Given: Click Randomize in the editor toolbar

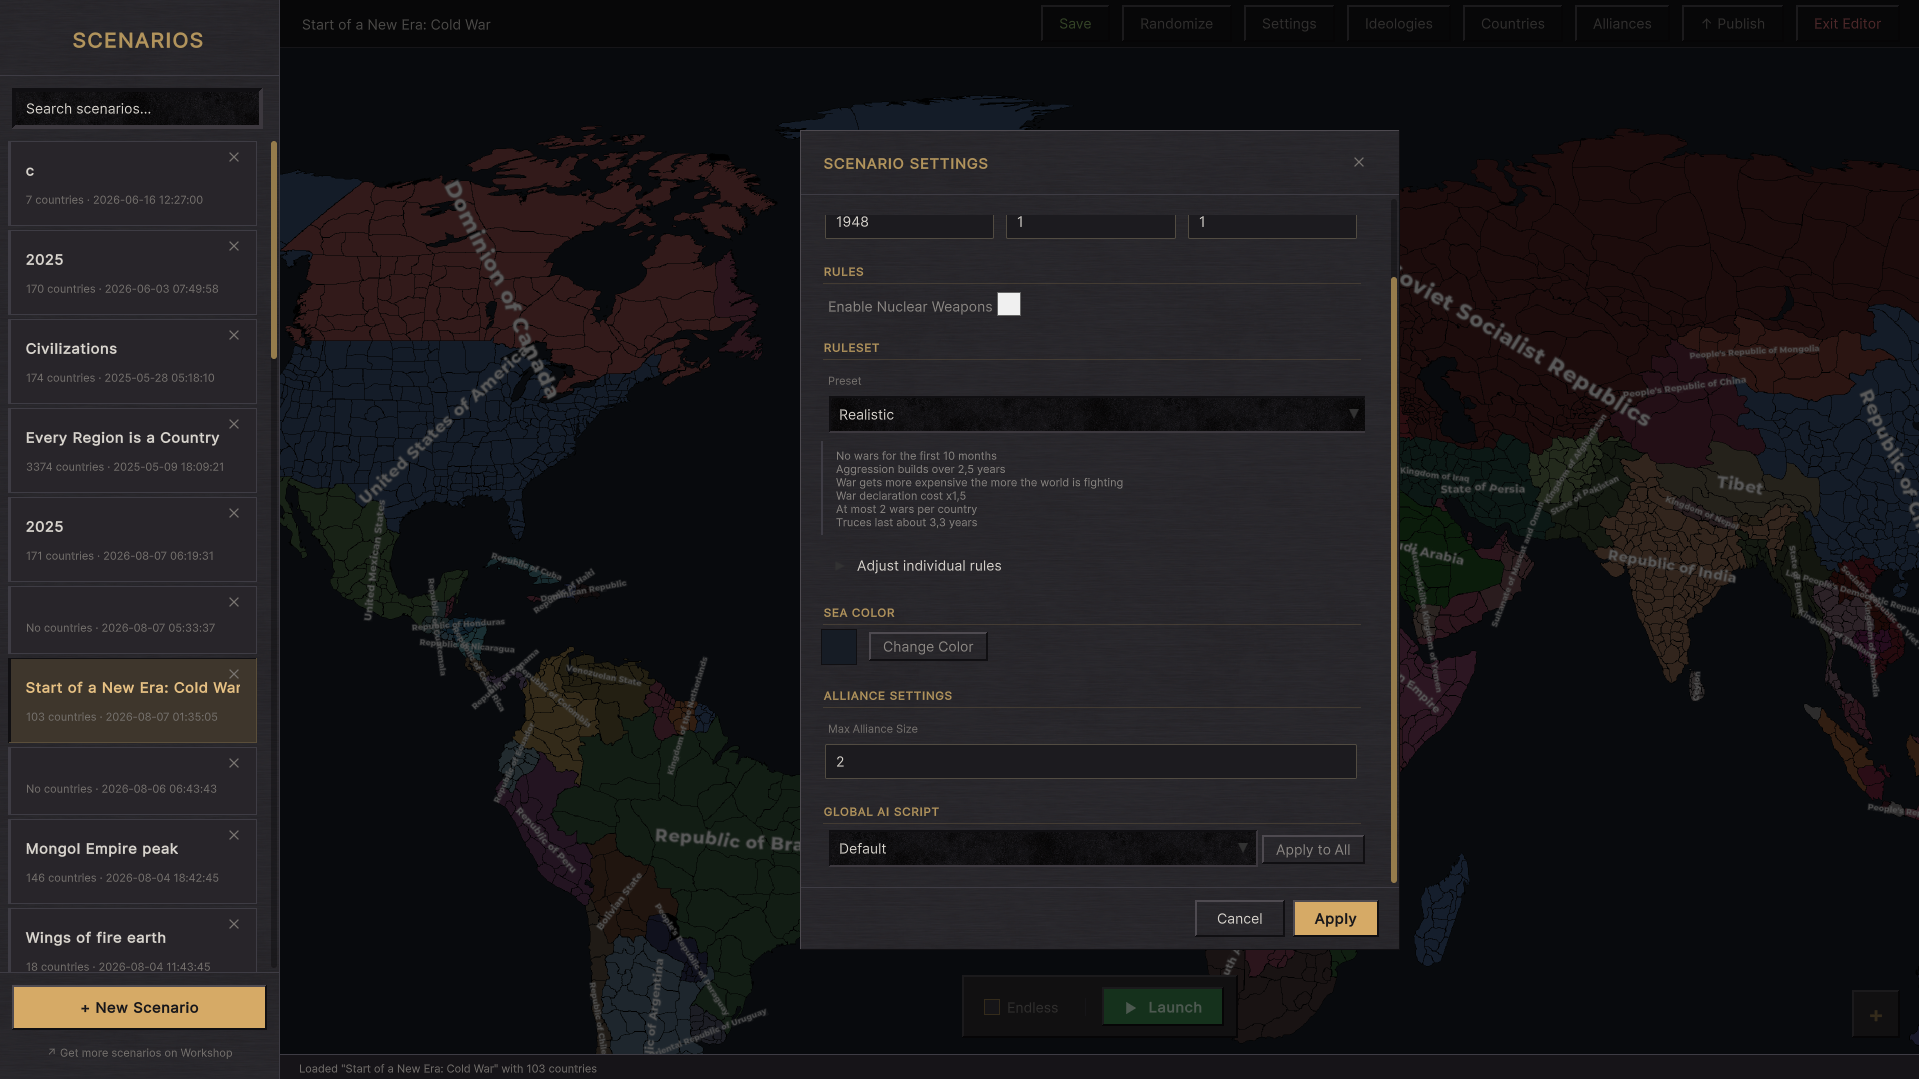Looking at the screenshot, I should tap(1176, 24).
